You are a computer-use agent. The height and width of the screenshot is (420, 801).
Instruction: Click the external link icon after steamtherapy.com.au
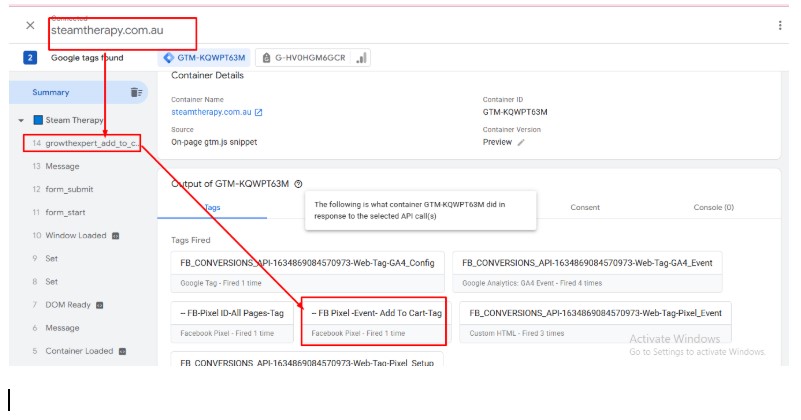click(259, 112)
